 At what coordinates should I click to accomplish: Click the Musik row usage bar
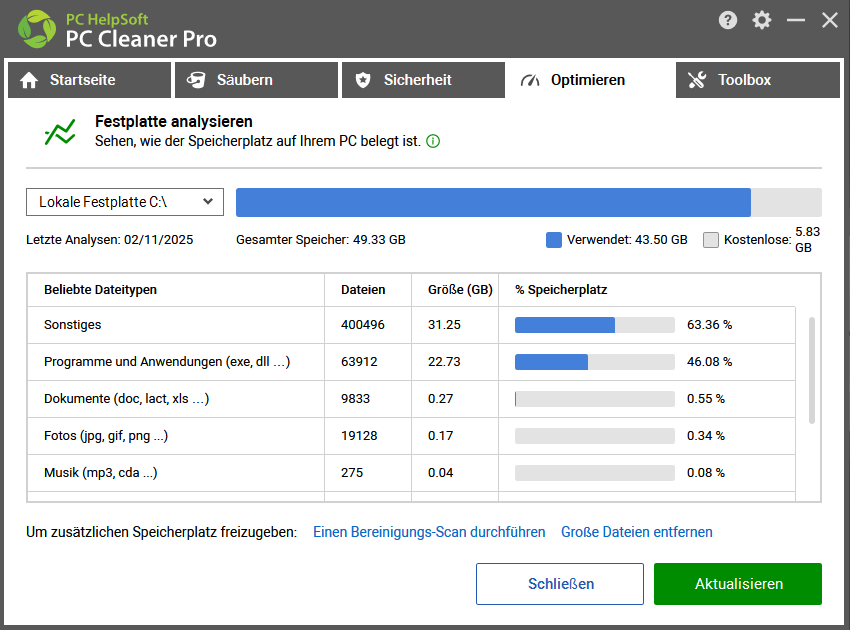click(x=595, y=473)
